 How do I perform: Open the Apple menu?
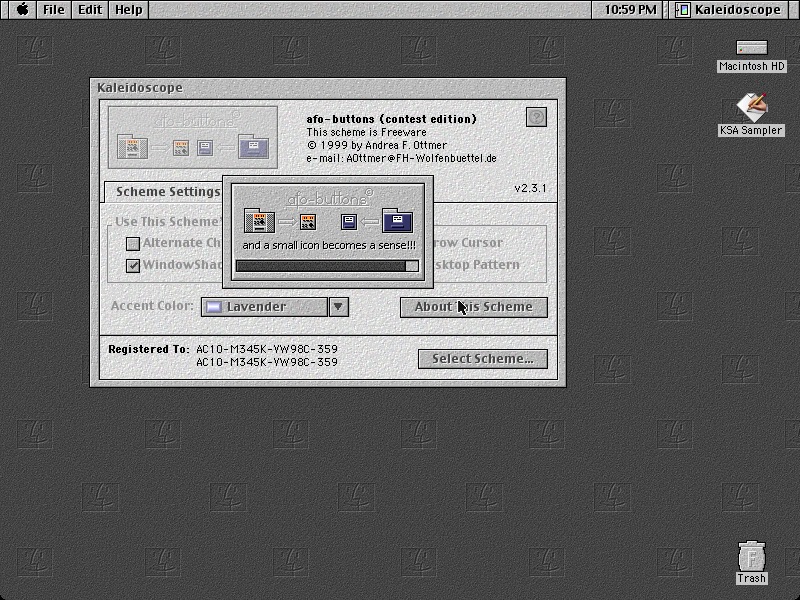coord(22,10)
